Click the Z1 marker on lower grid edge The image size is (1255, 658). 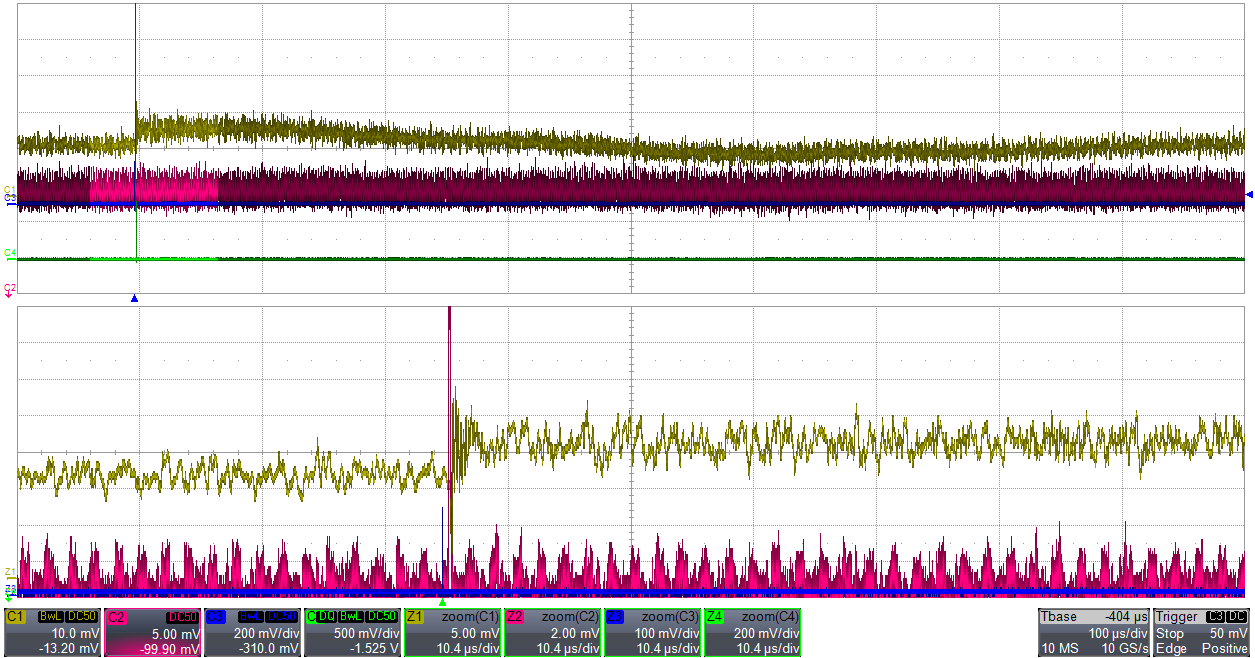(10, 573)
